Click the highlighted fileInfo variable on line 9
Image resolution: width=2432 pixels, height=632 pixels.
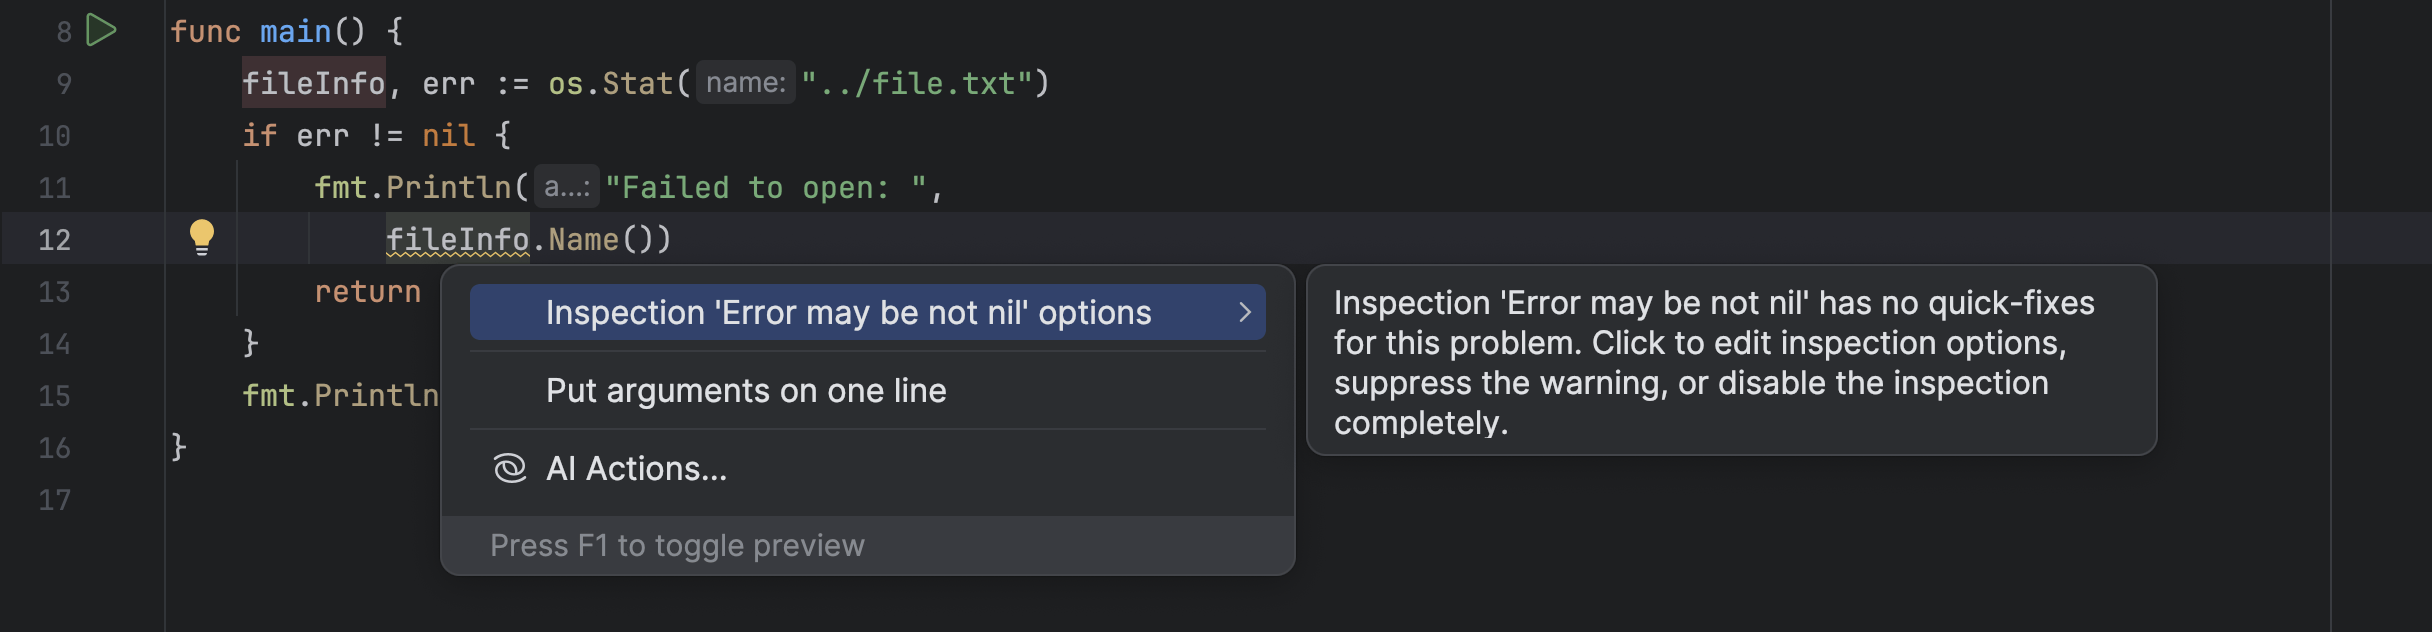[x=313, y=83]
